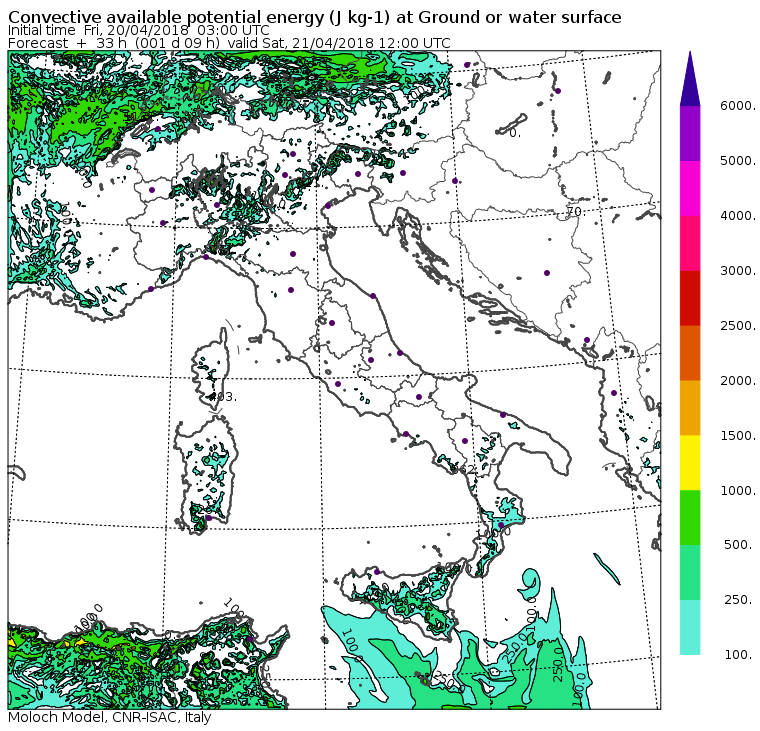The image size is (760, 731).
Task: Click the '0.' minimum value label
Action: [515, 133]
